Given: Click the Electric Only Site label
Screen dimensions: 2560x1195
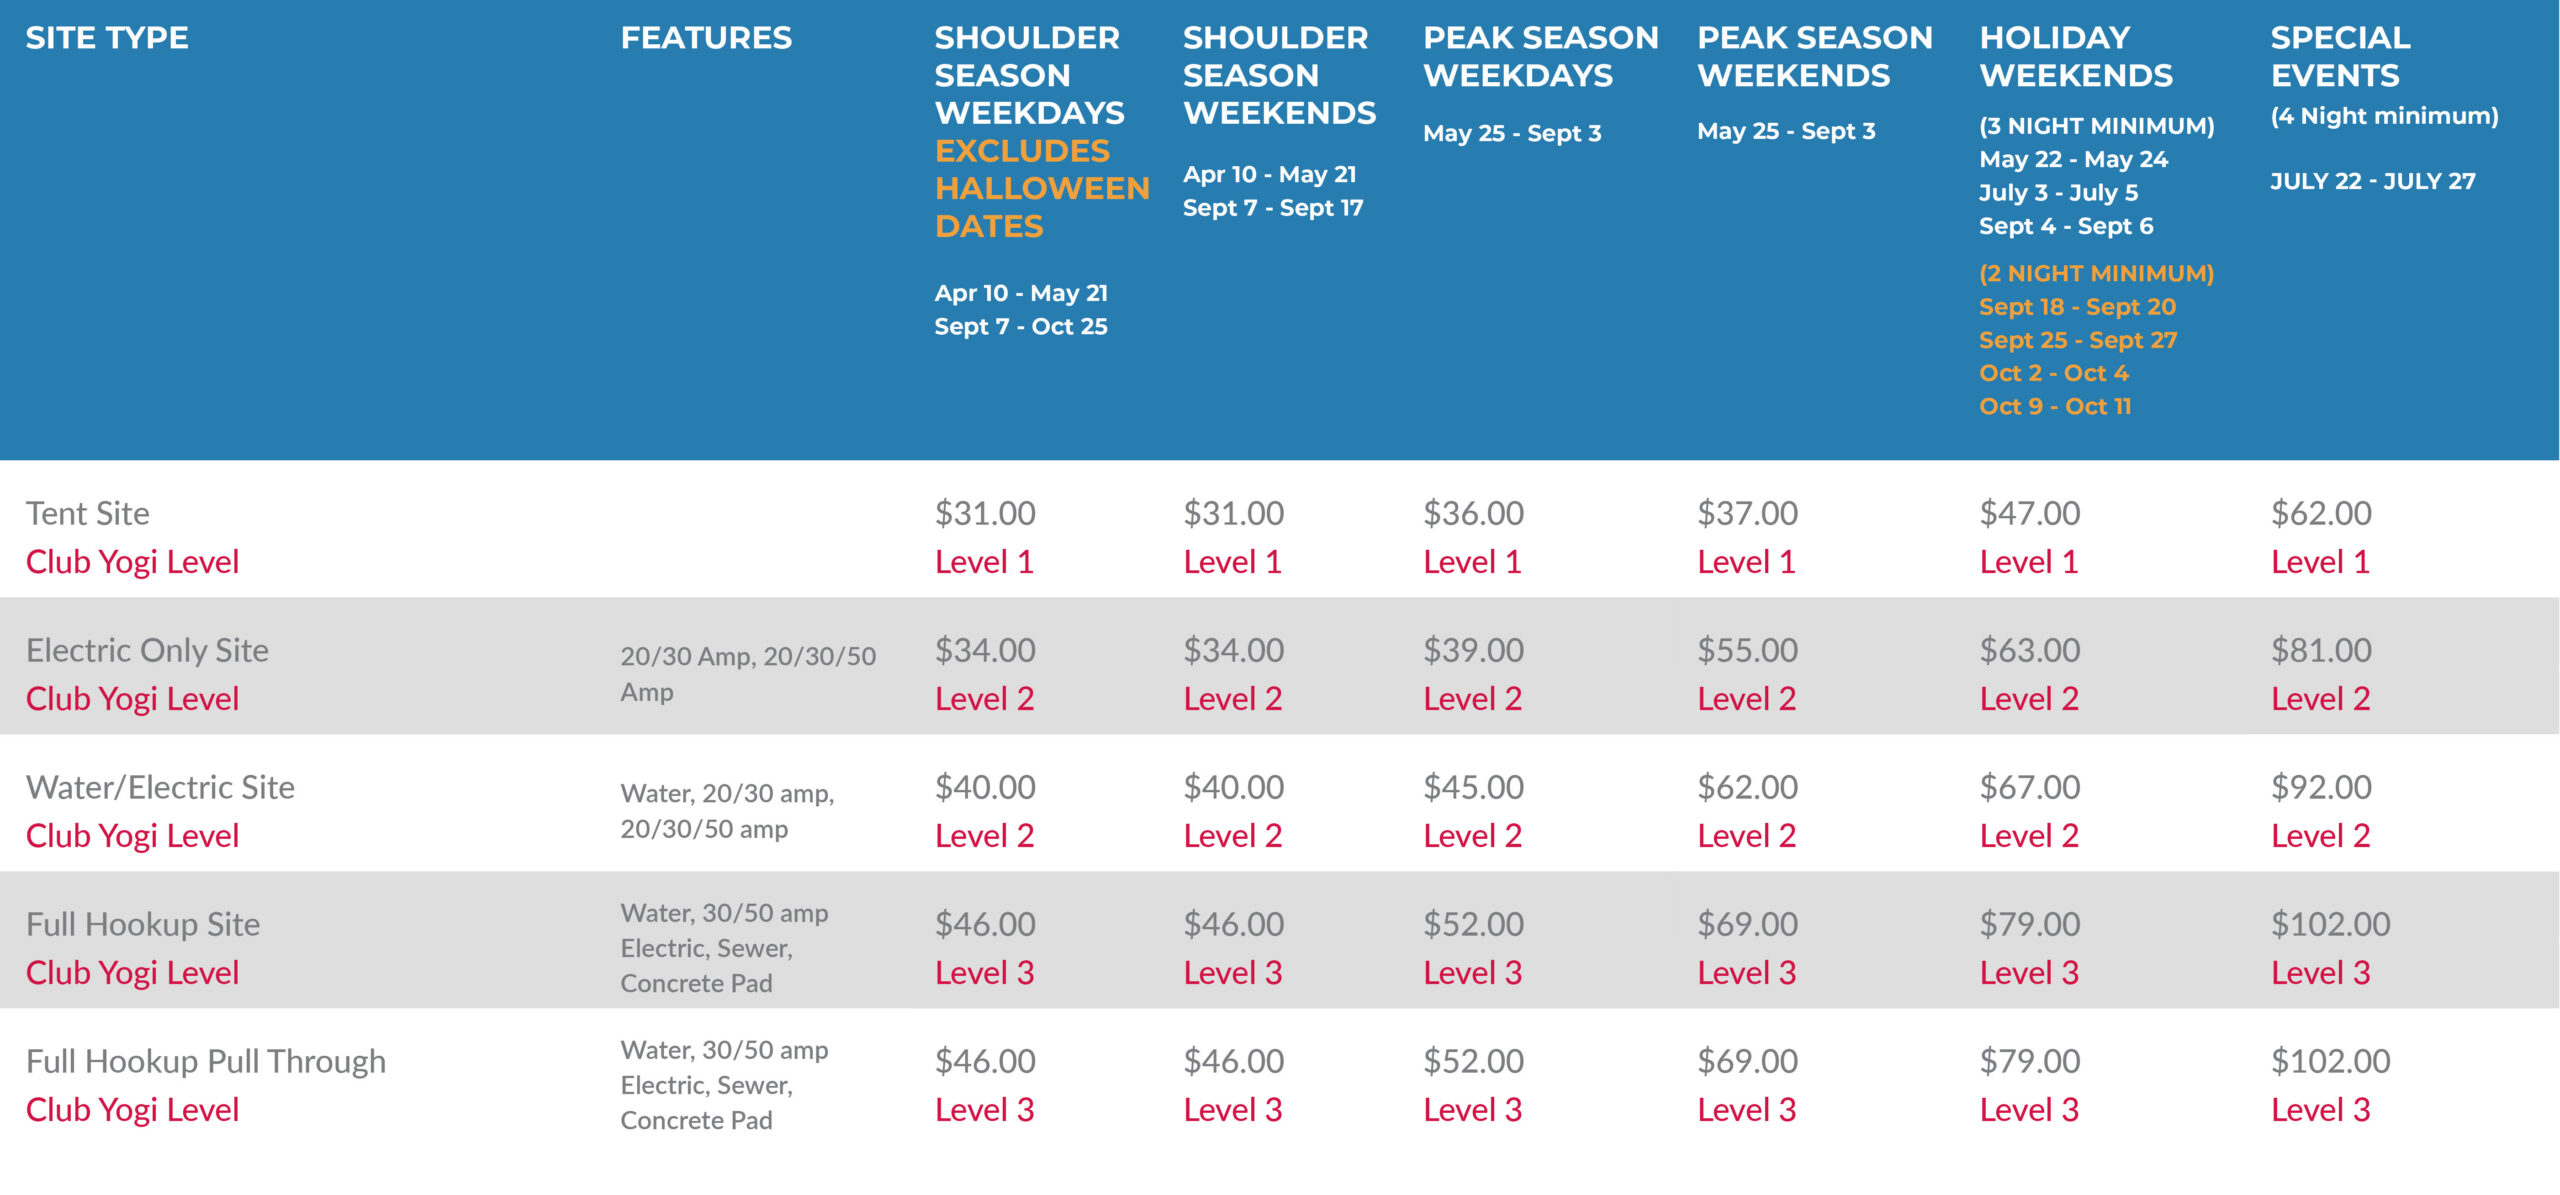Looking at the screenshot, I should (x=147, y=650).
